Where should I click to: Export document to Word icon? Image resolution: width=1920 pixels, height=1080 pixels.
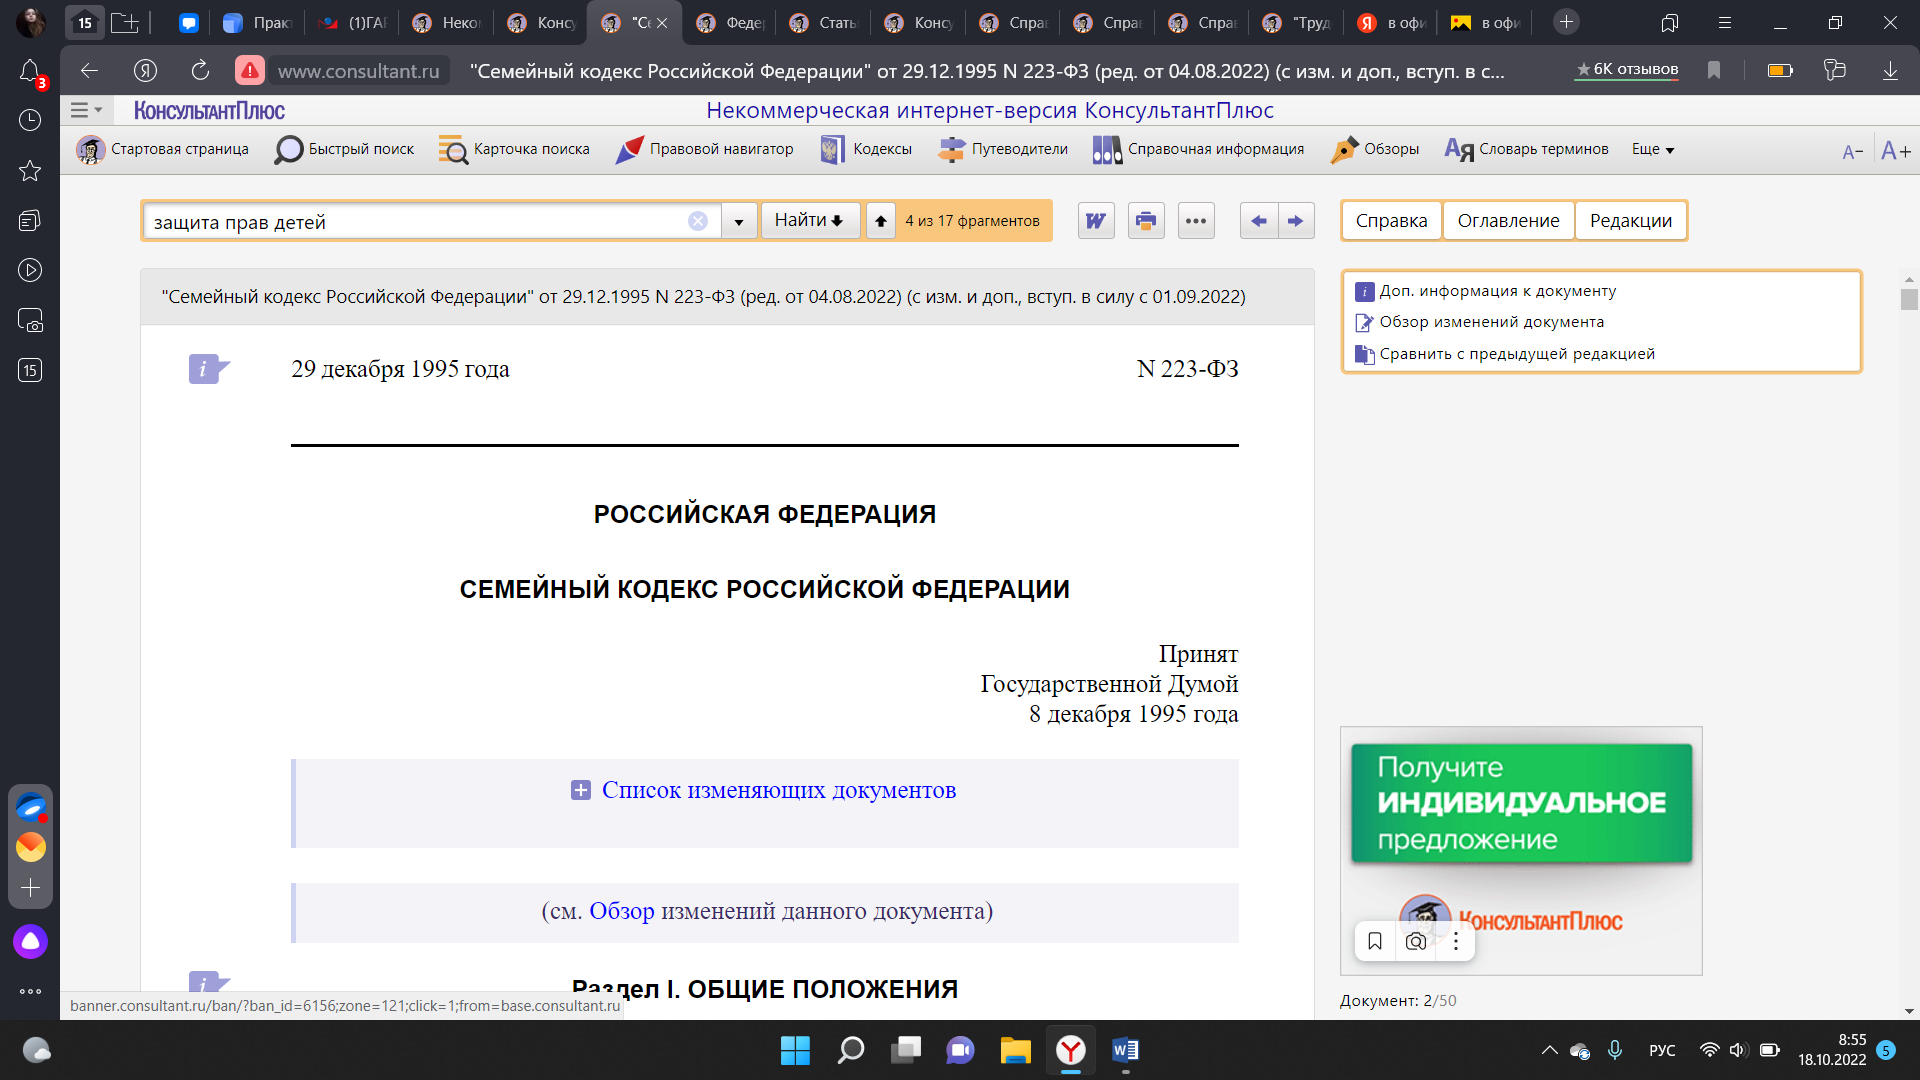click(1096, 221)
